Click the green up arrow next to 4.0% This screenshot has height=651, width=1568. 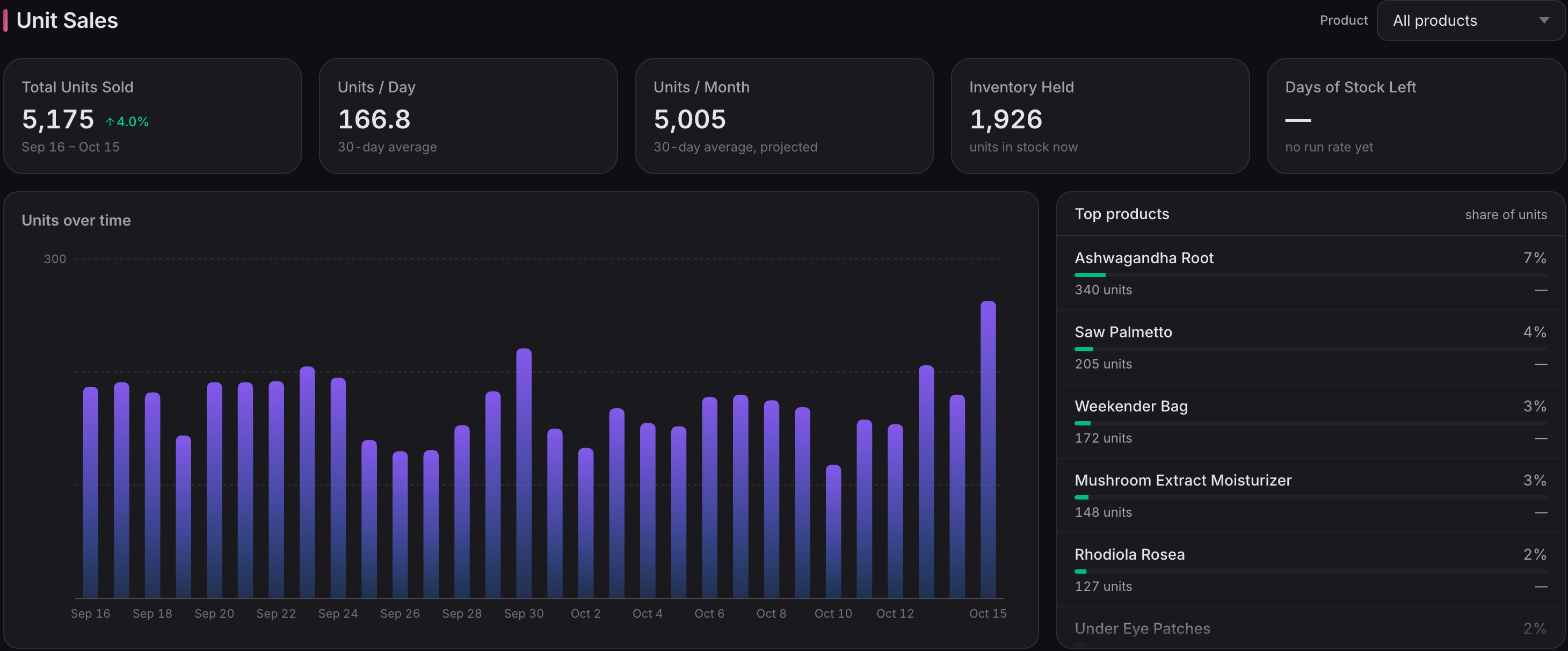[x=110, y=122]
